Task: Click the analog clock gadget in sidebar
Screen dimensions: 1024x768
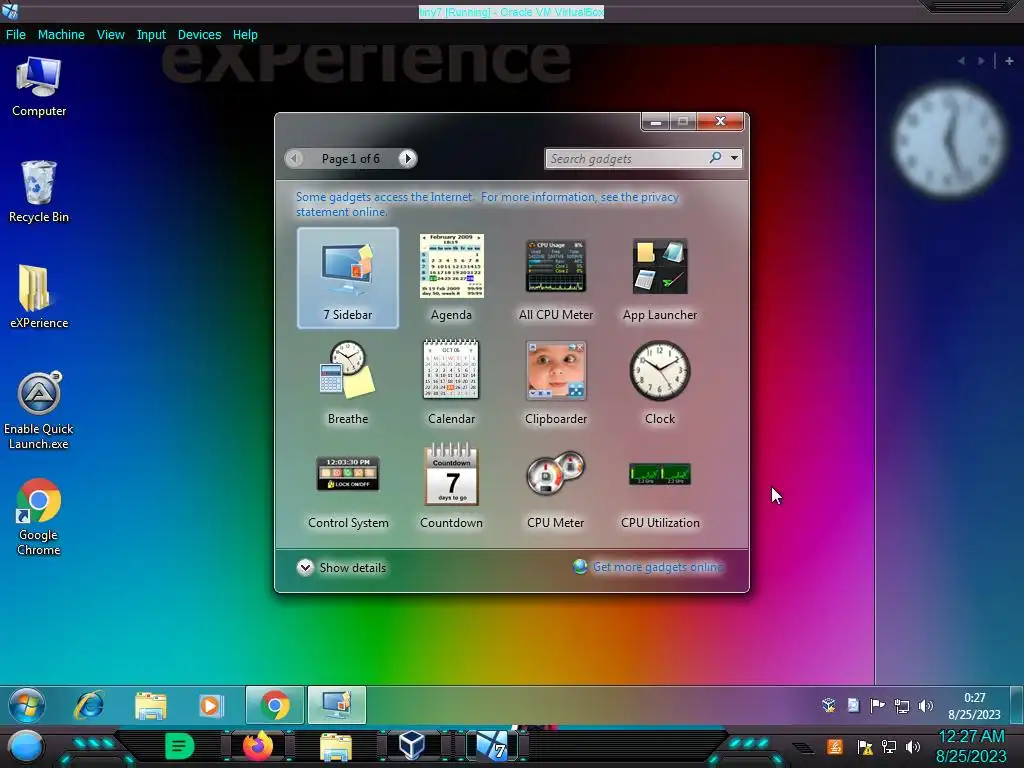Action: 949,141
